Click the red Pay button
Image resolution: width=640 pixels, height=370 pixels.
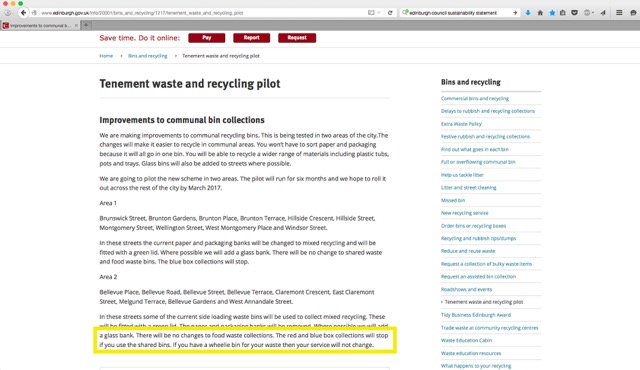click(207, 38)
